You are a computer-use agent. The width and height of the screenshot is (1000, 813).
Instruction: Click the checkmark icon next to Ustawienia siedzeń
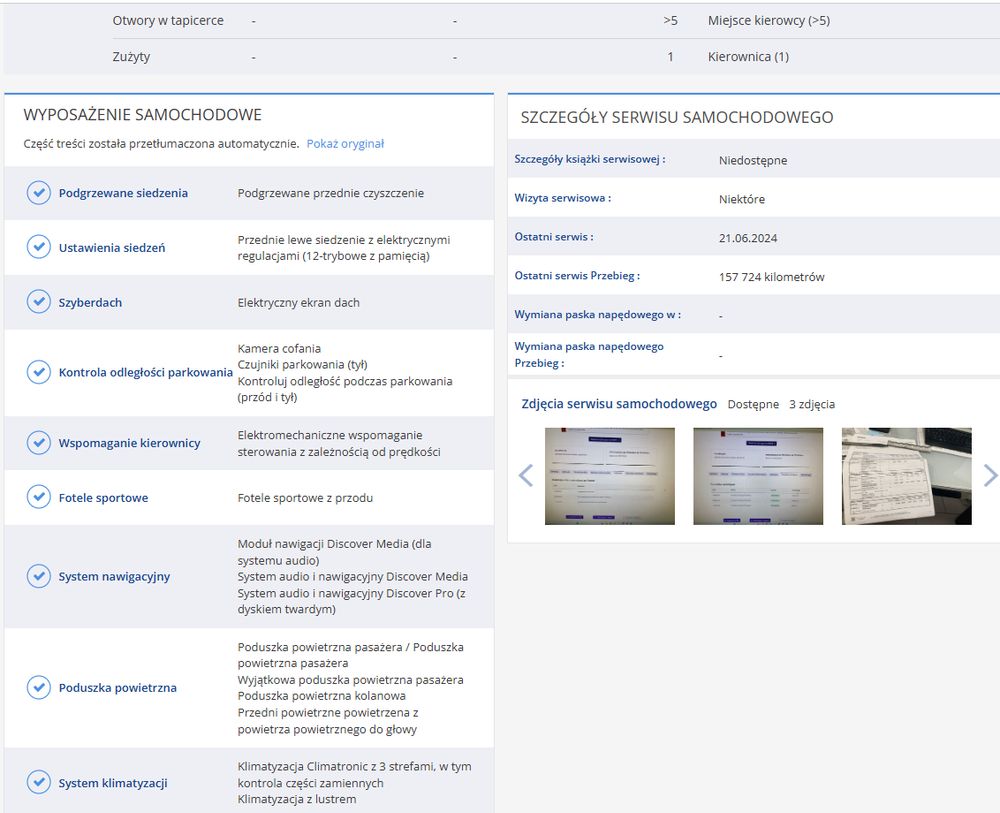[x=38, y=247]
